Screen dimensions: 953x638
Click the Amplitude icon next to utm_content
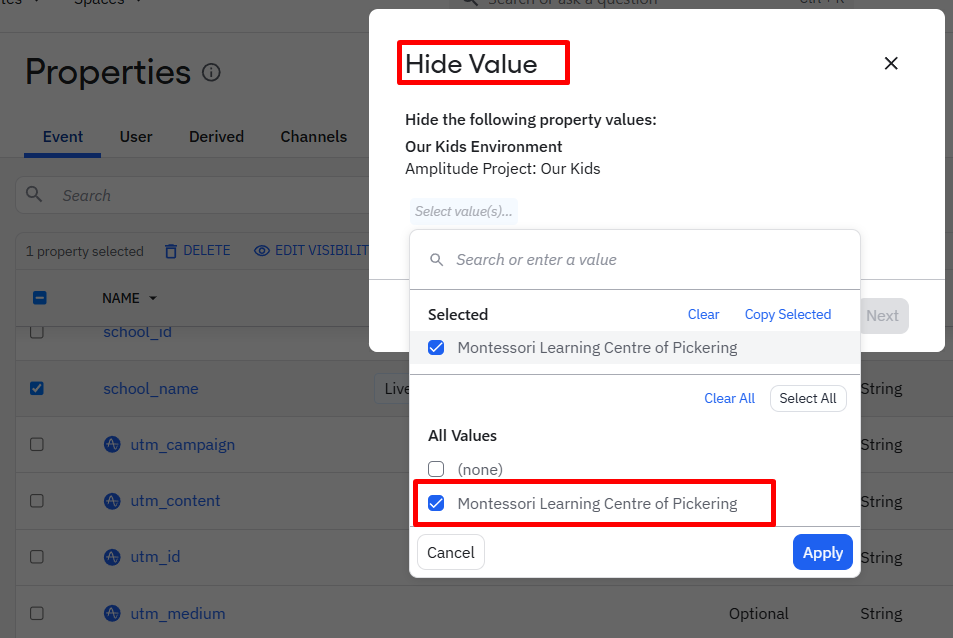113,500
